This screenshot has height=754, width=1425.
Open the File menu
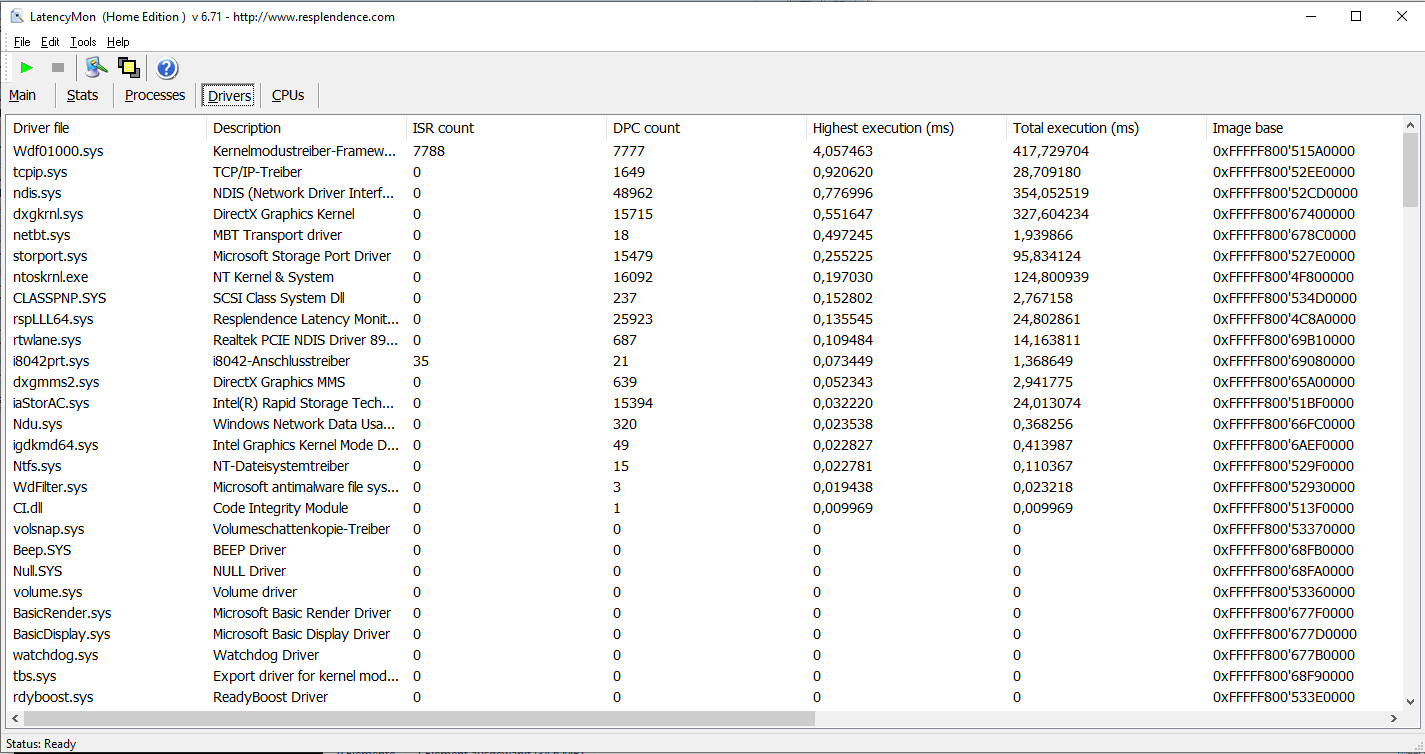click(x=22, y=42)
